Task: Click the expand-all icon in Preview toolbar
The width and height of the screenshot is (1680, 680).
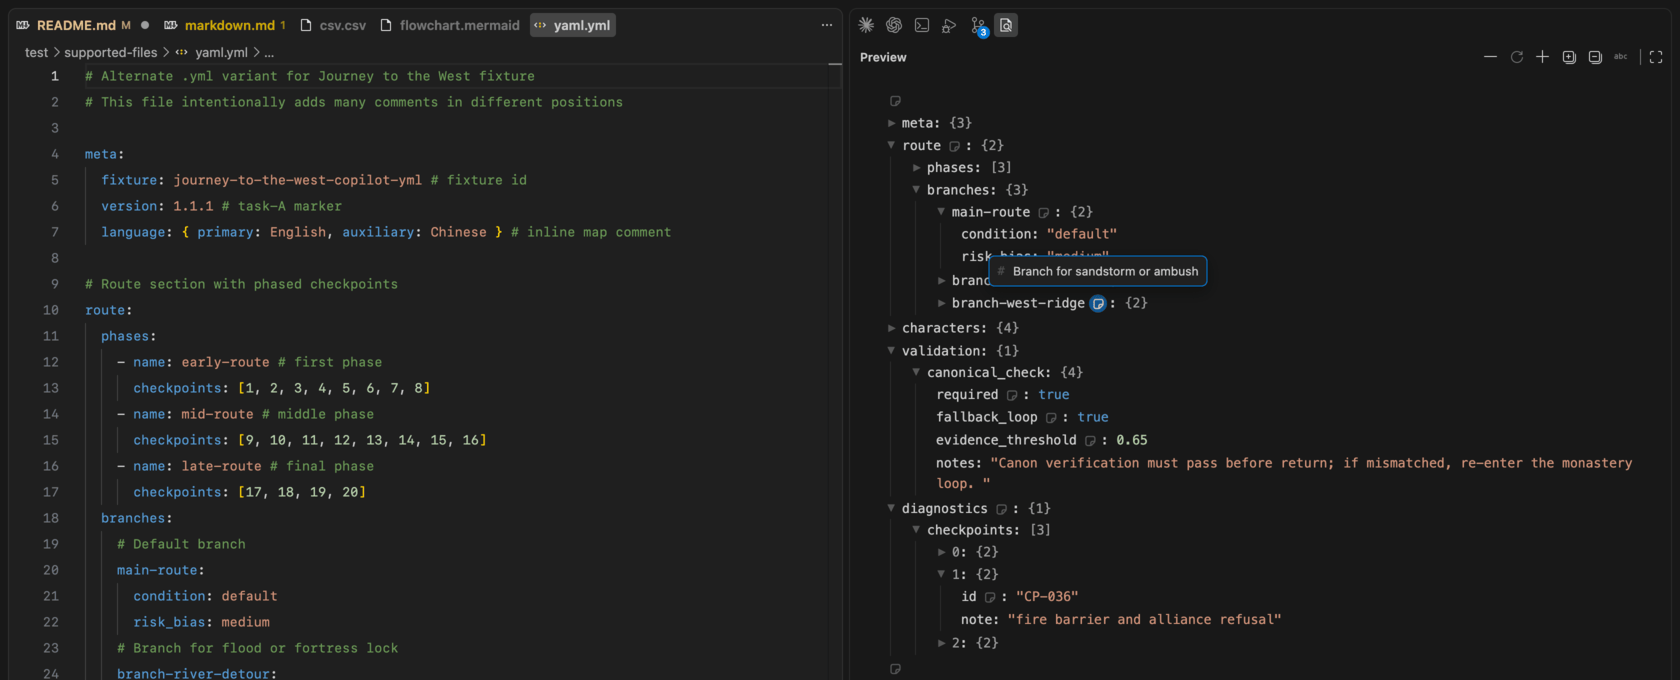Action: pos(1569,57)
